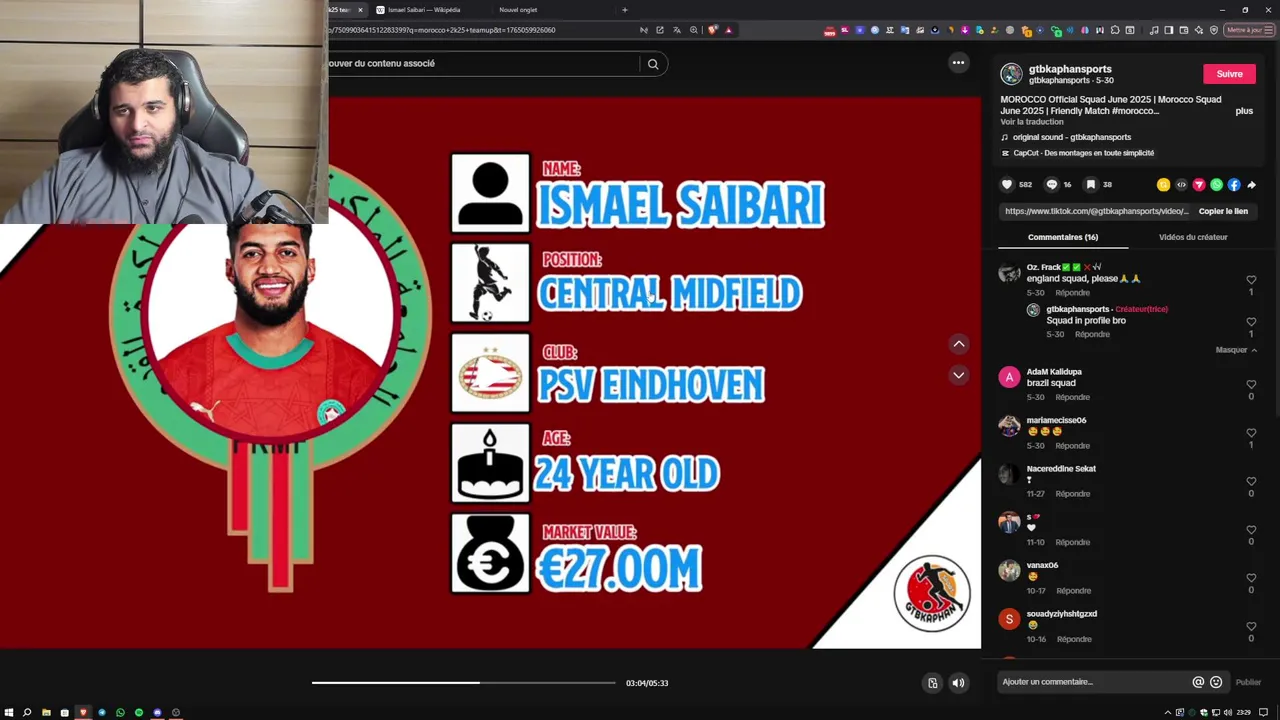The height and width of the screenshot is (720, 1280).
Task: Like gtbkaphansports creator reply
Action: pos(1251,322)
